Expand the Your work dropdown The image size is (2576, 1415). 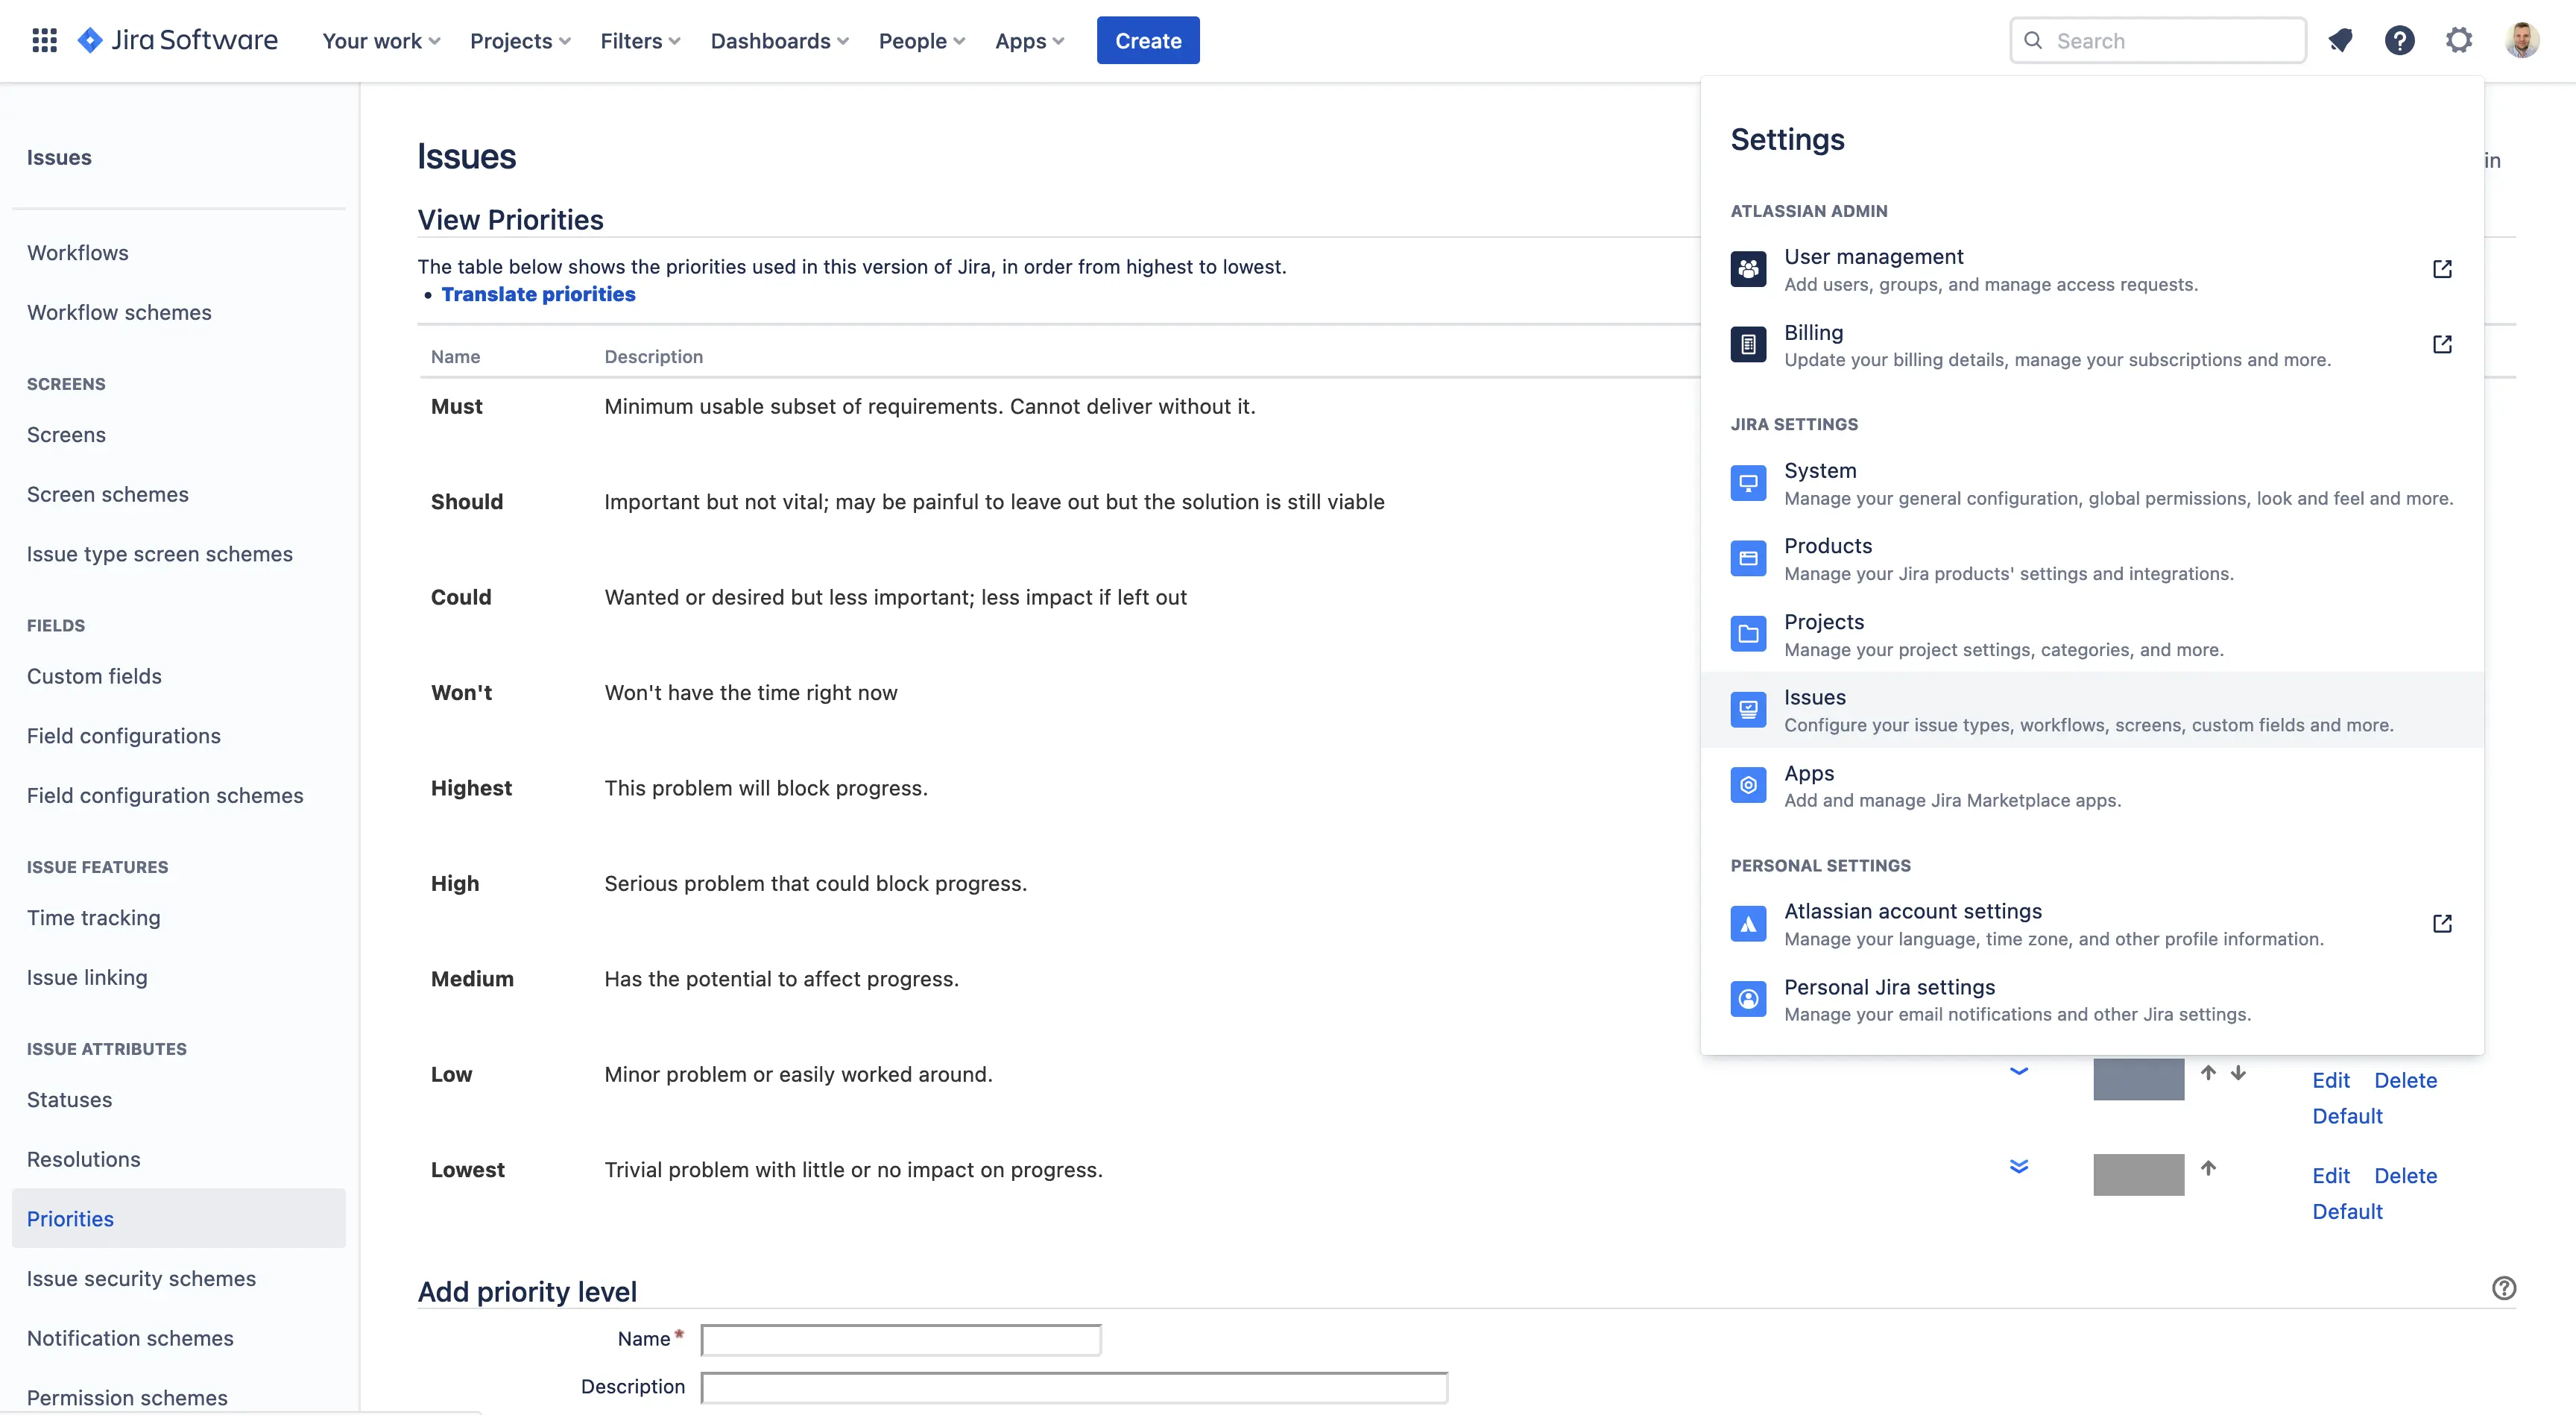coord(381,41)
